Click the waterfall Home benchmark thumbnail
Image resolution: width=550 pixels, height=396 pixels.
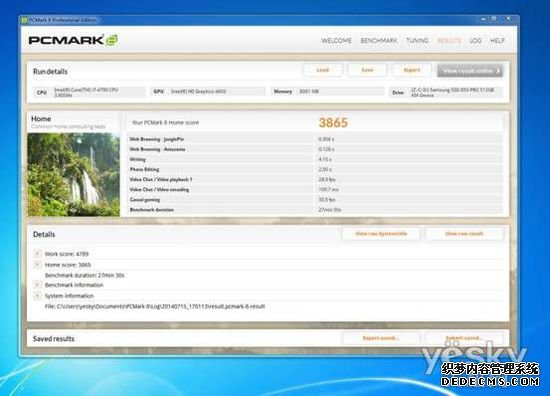coord(74,174)
